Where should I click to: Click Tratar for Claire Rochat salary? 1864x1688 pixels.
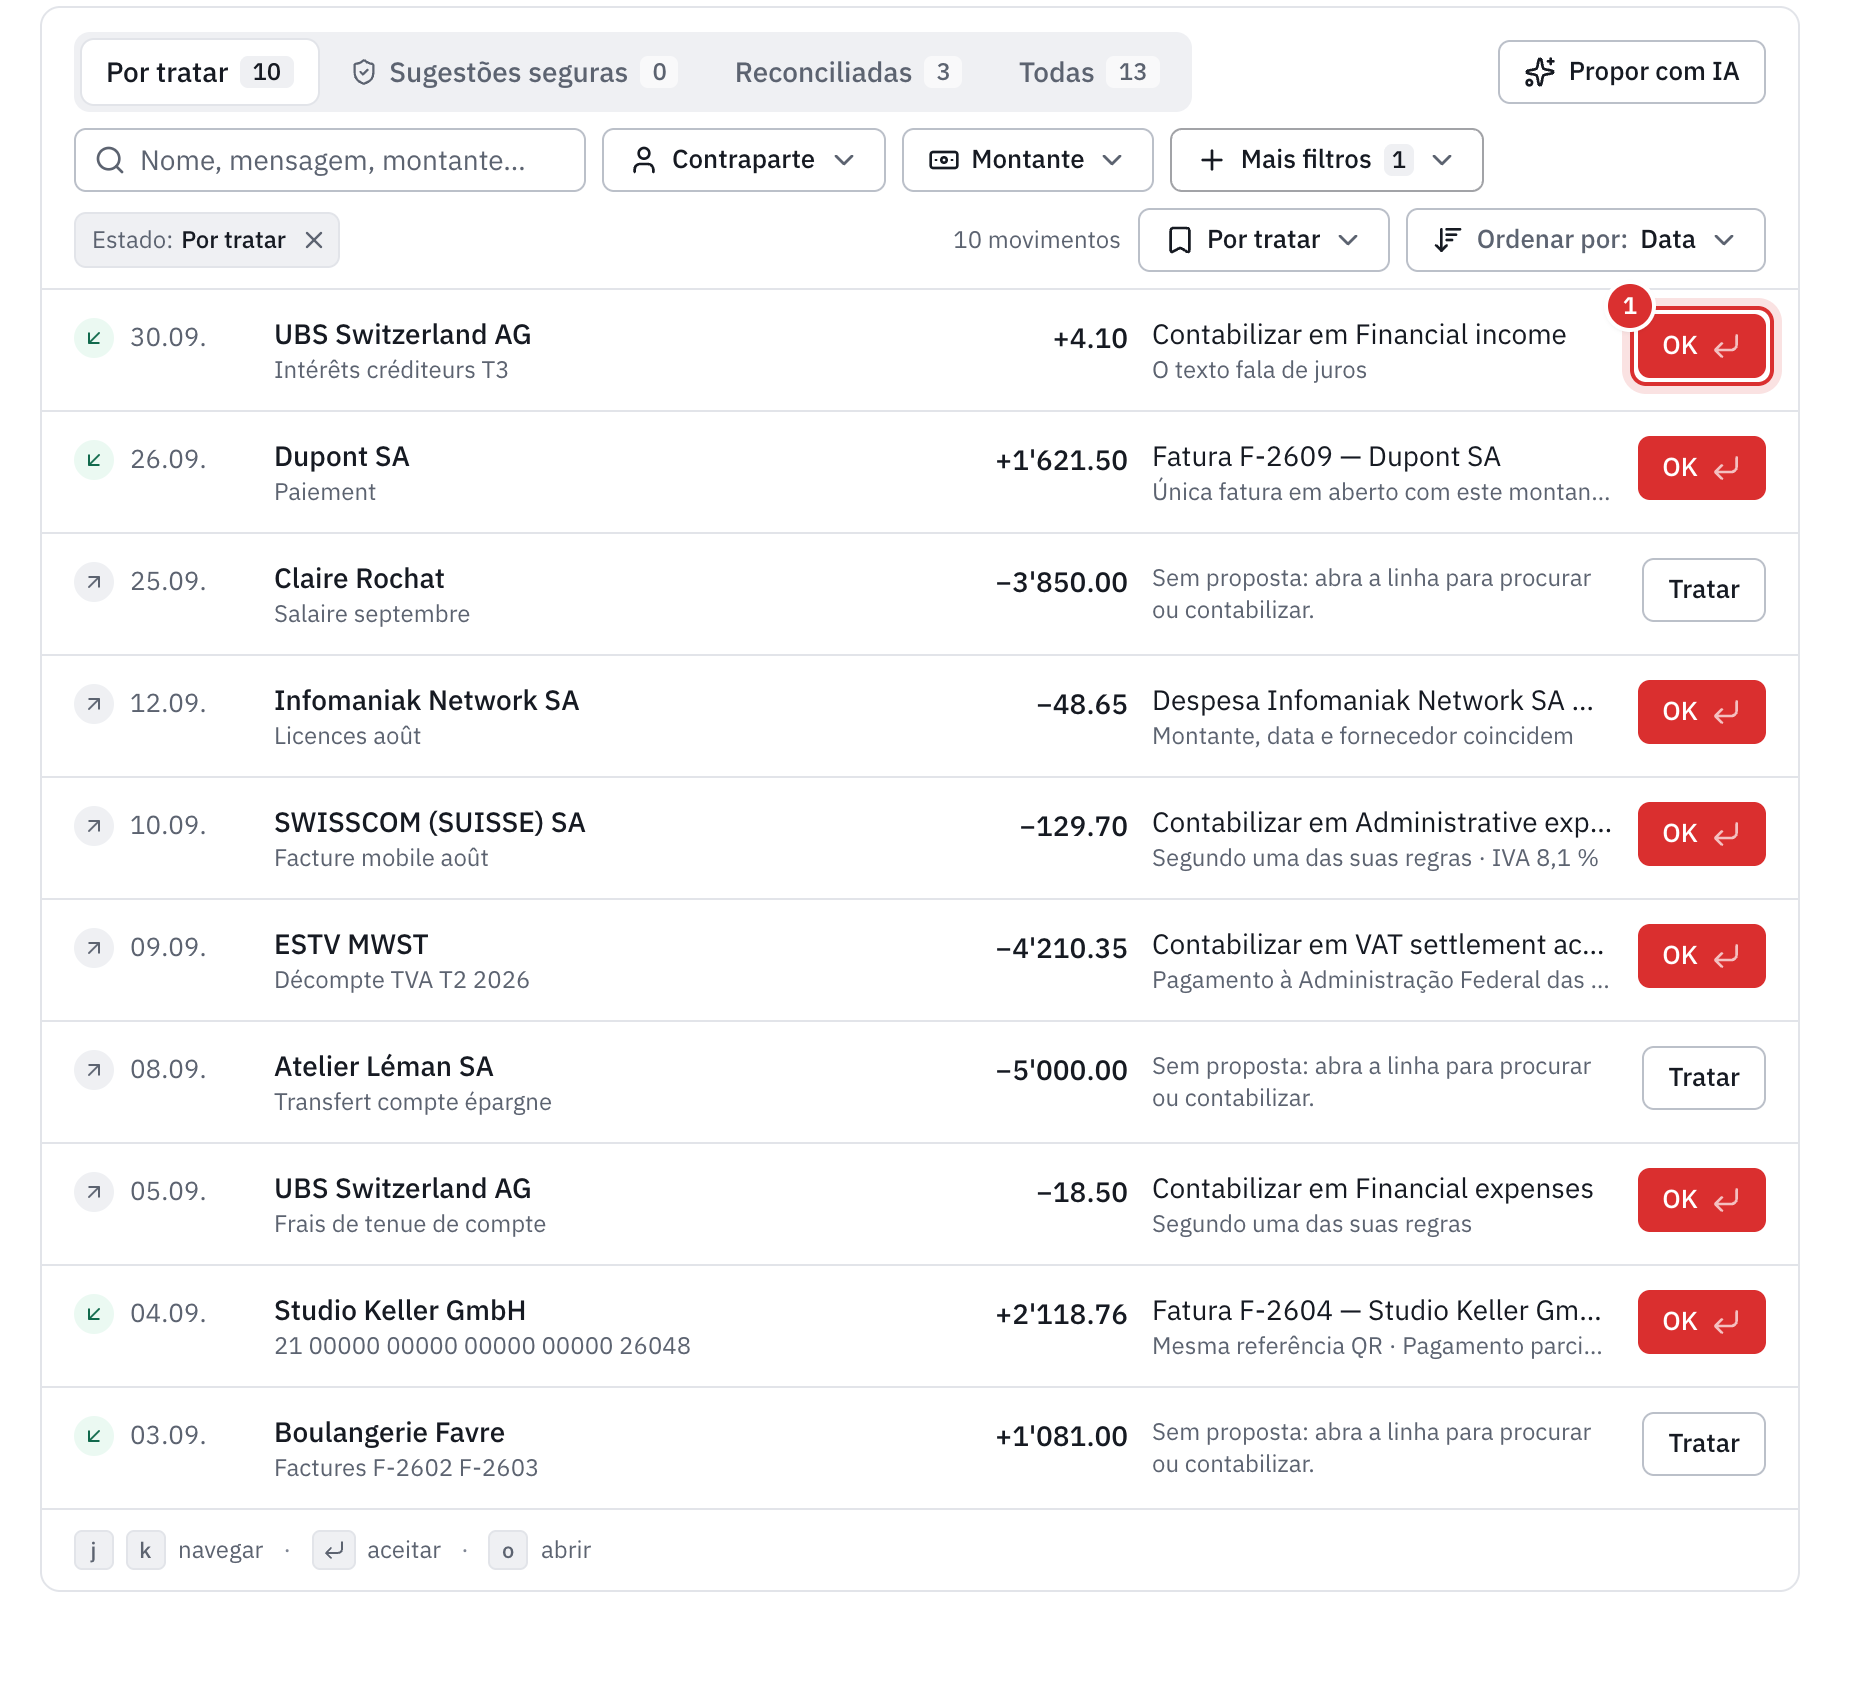tap(1703, 590)
